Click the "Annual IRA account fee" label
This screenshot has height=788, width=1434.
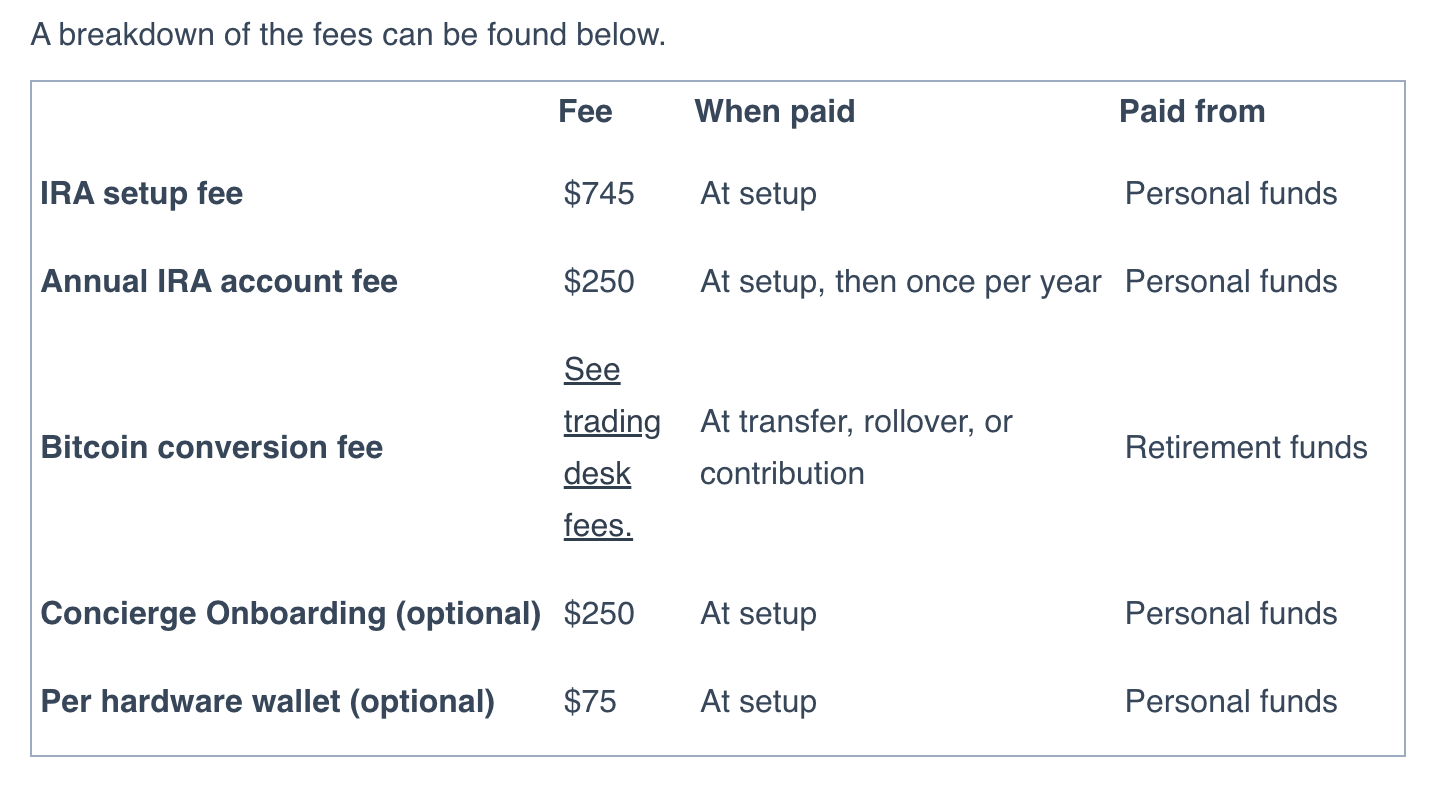(219, 281)
